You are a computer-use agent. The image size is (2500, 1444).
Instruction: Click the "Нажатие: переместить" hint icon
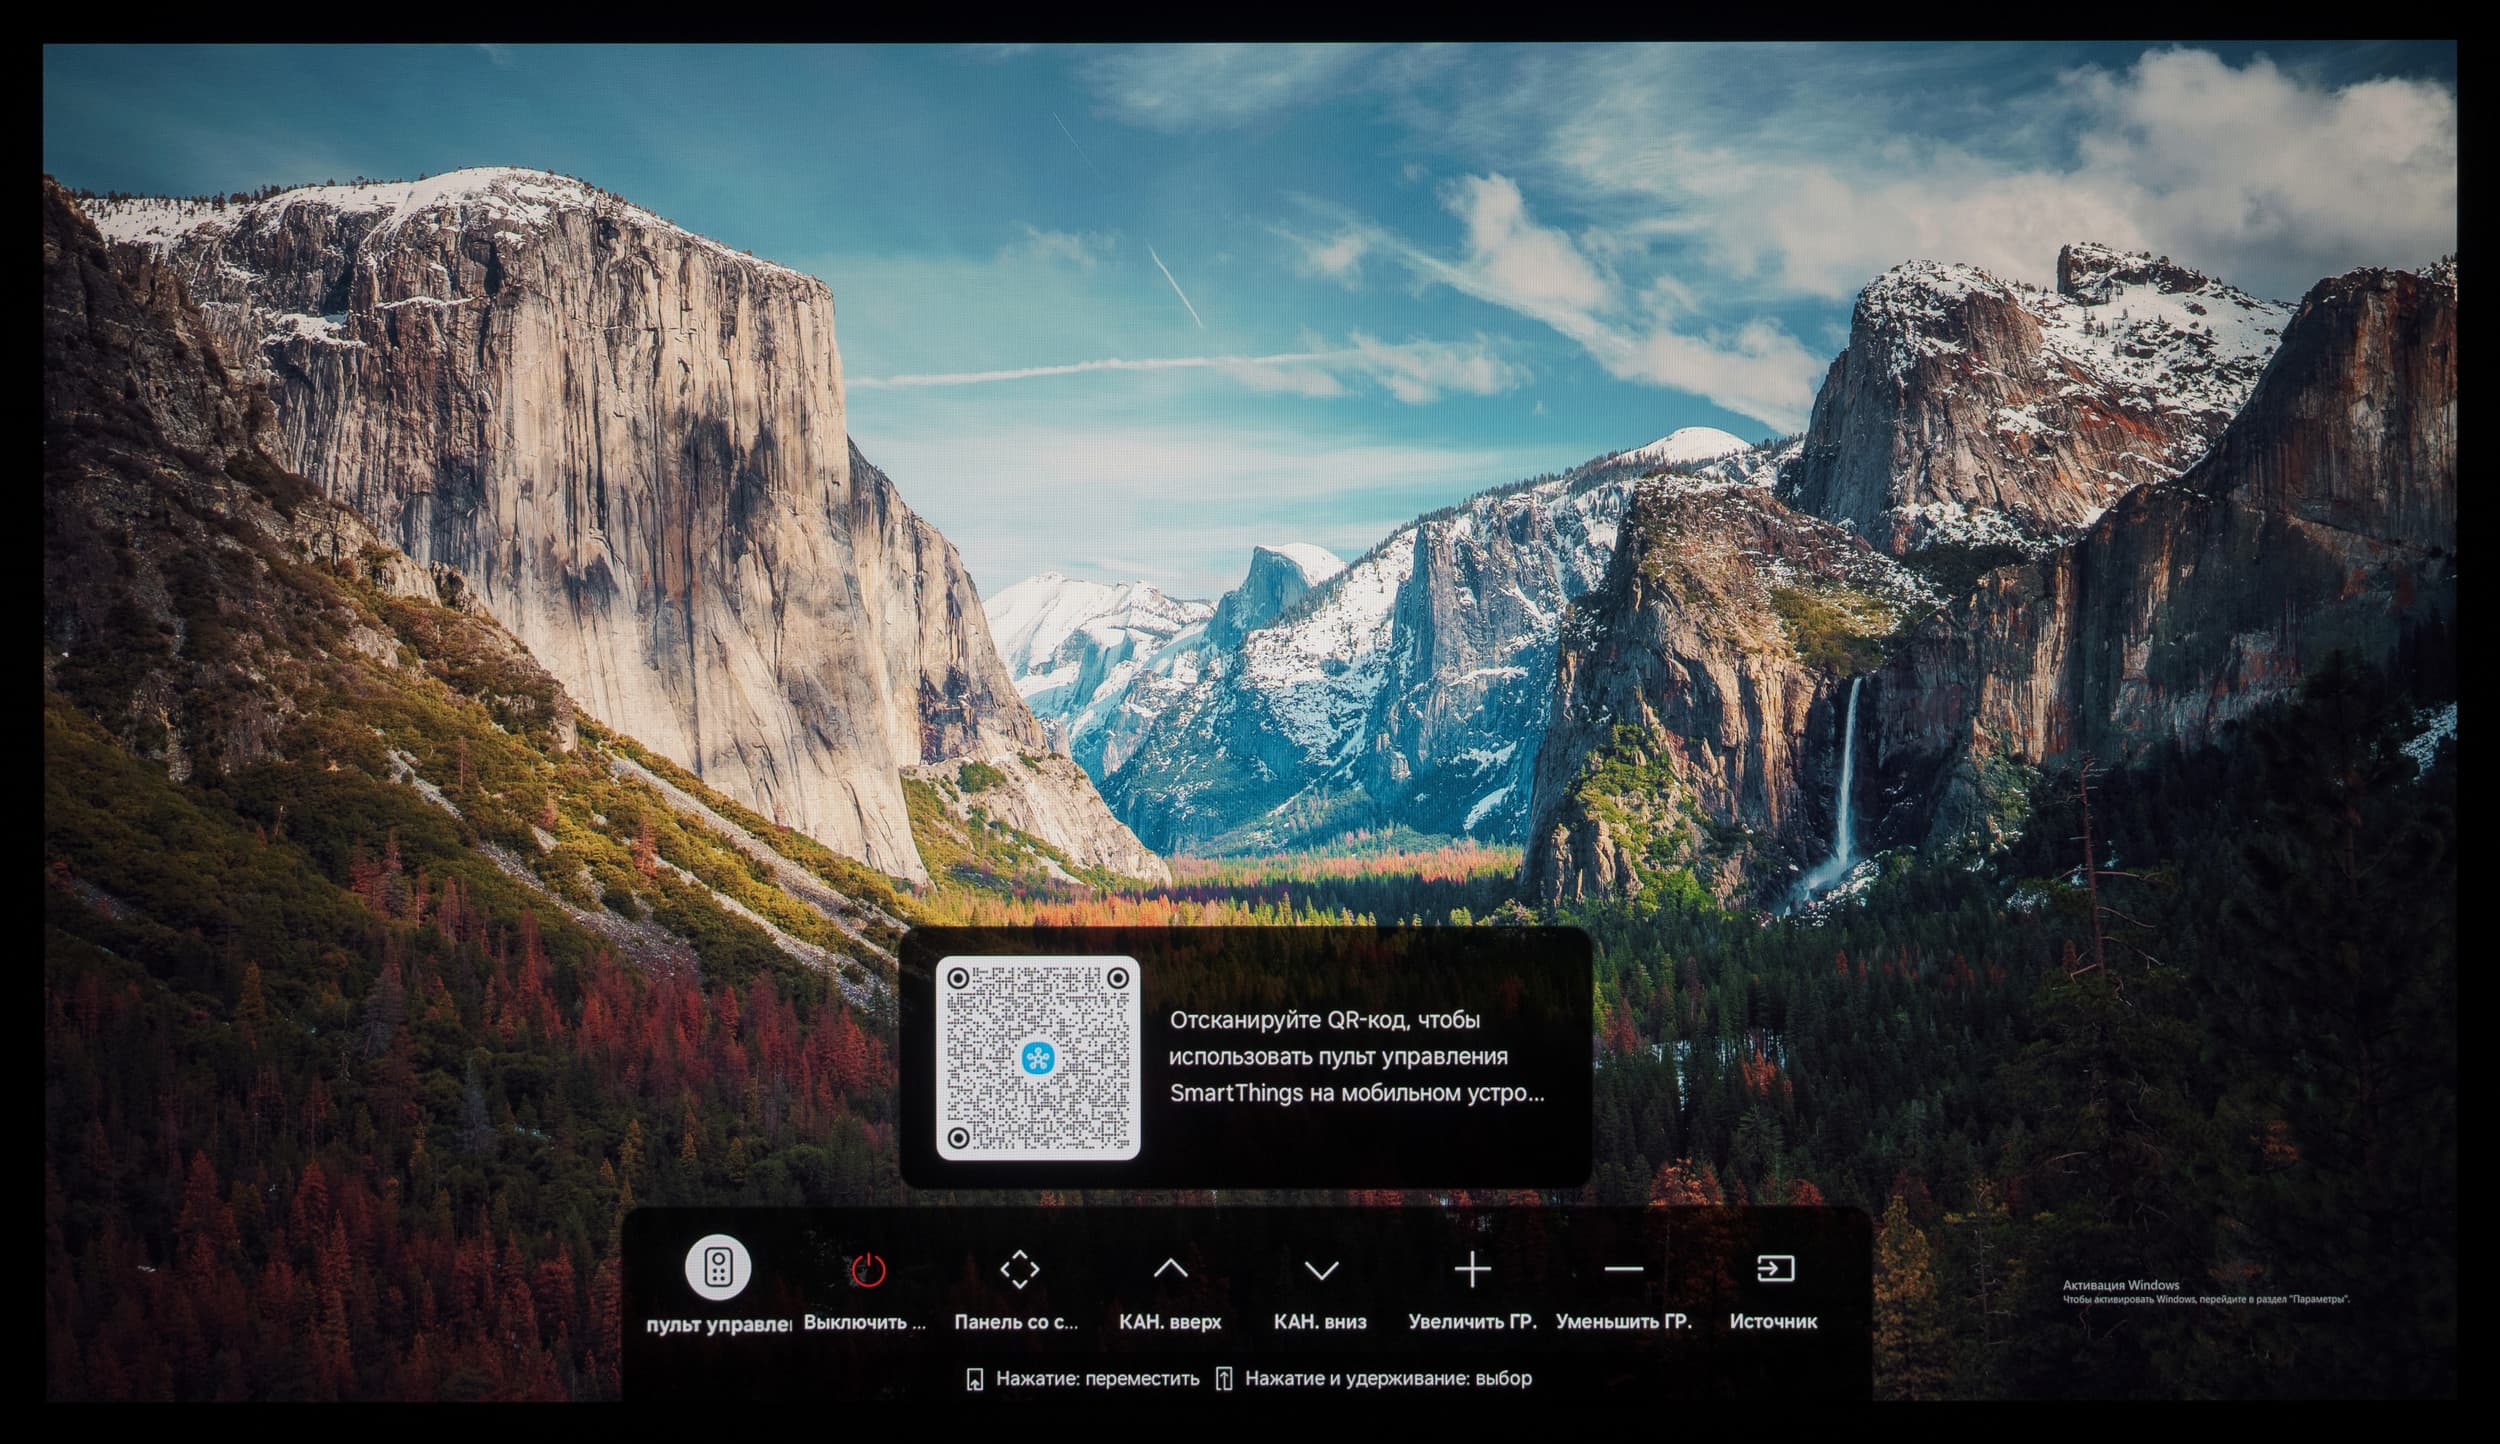click(x=975, y=1380)
